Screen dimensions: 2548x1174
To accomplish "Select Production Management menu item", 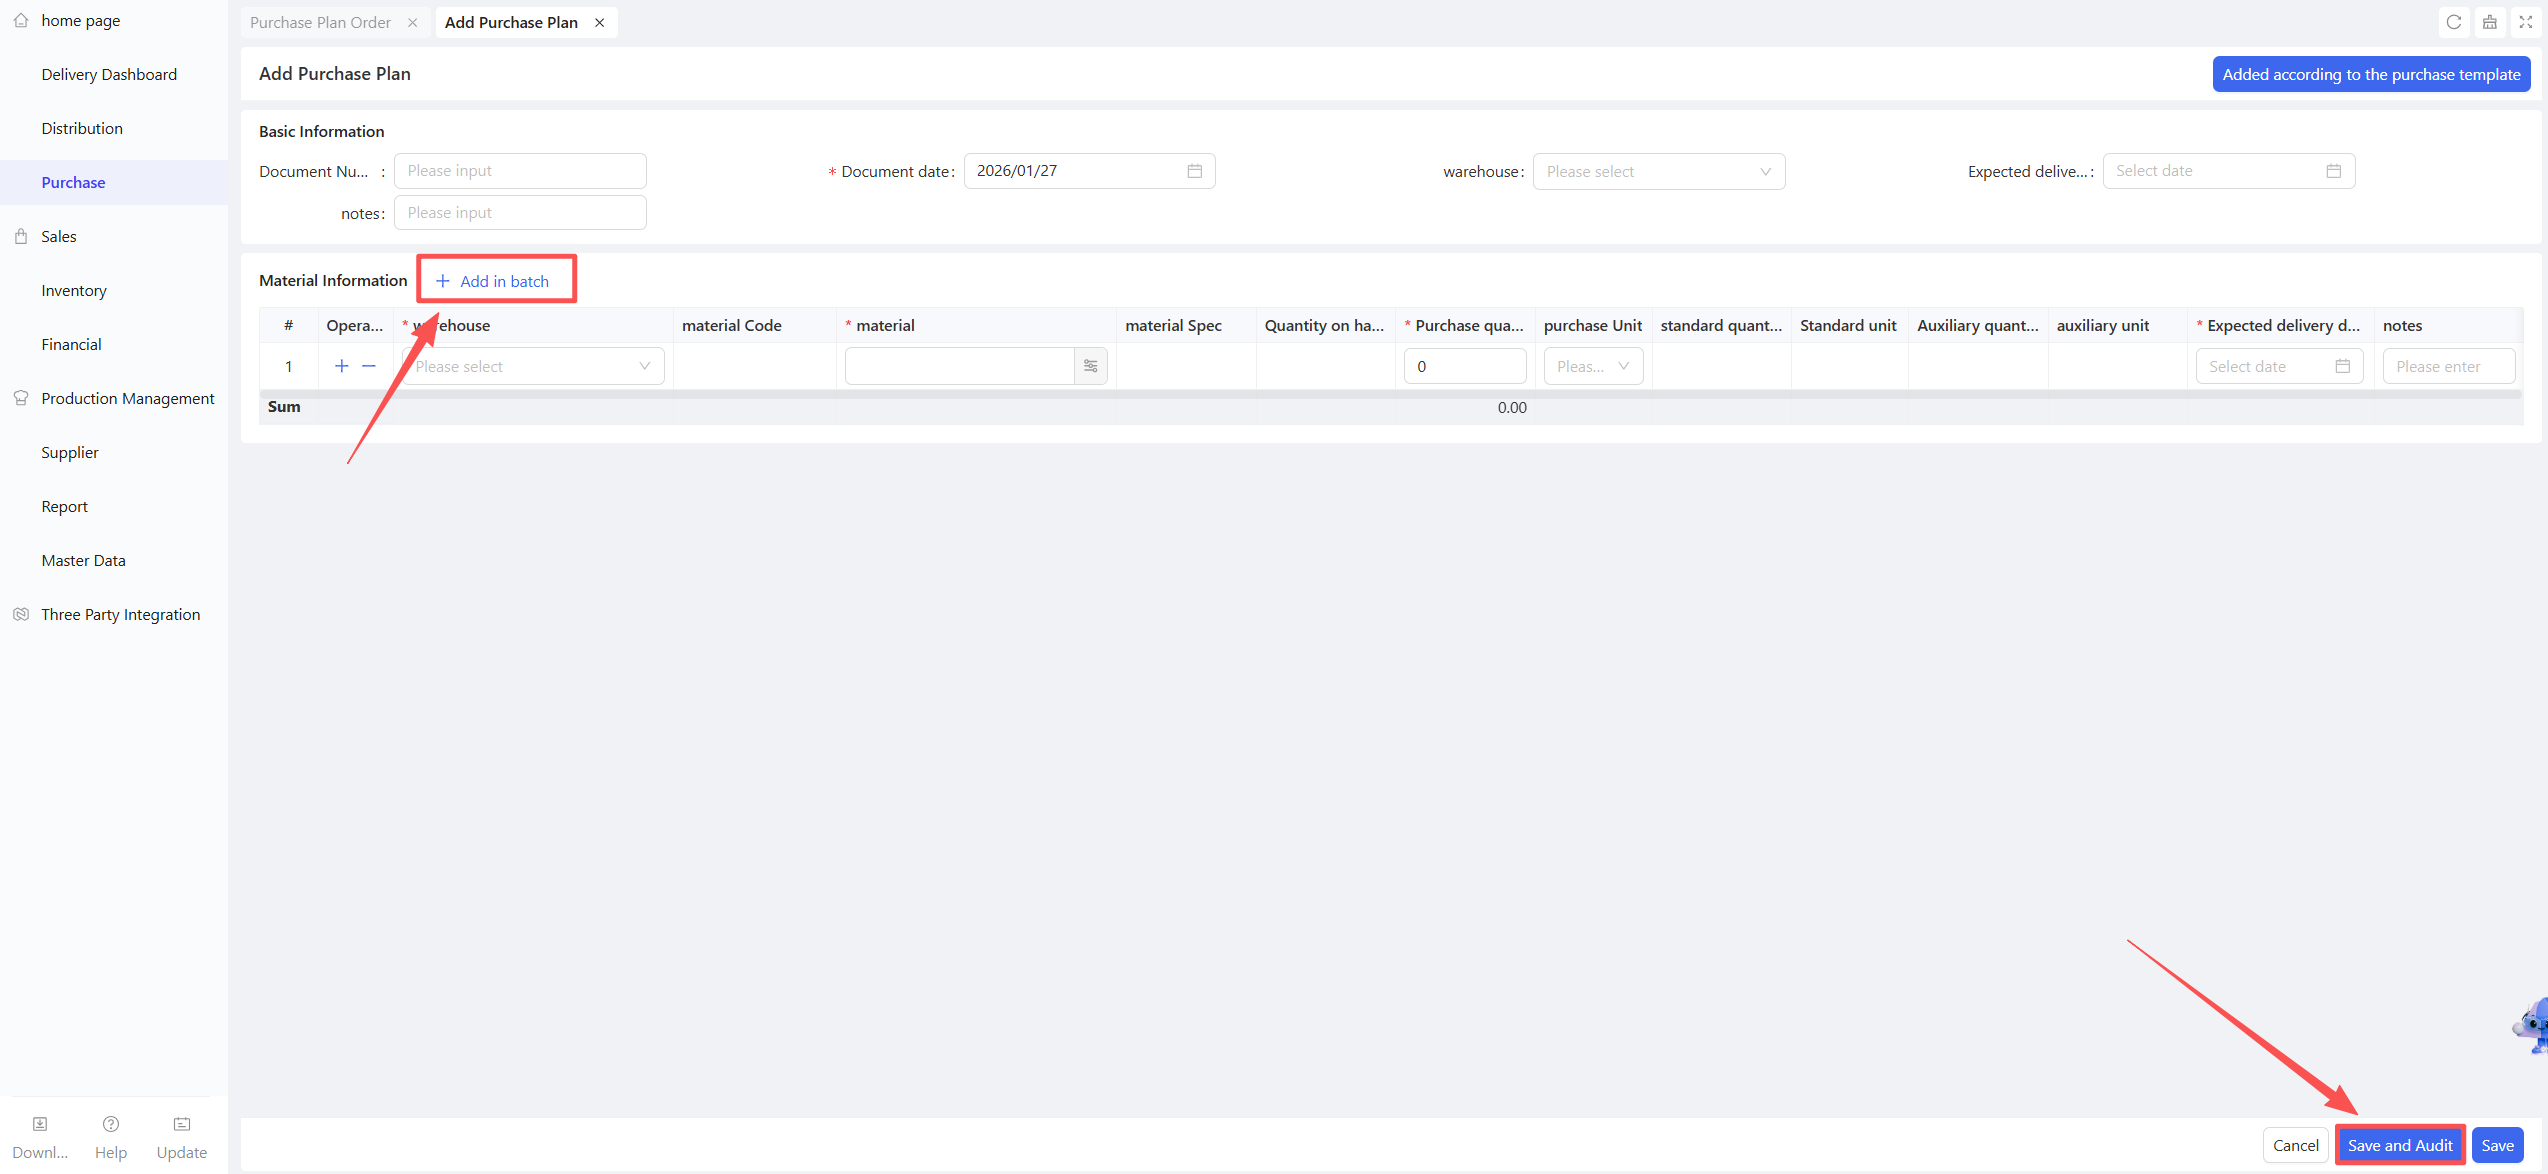I will coord(127,398).
